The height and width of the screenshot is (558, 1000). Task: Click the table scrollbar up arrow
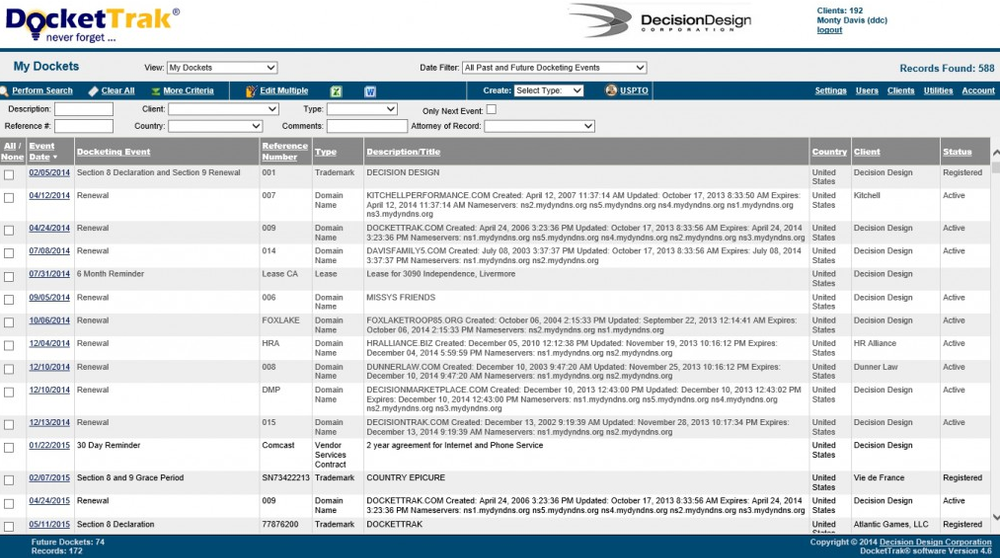(x=996, y=153)
